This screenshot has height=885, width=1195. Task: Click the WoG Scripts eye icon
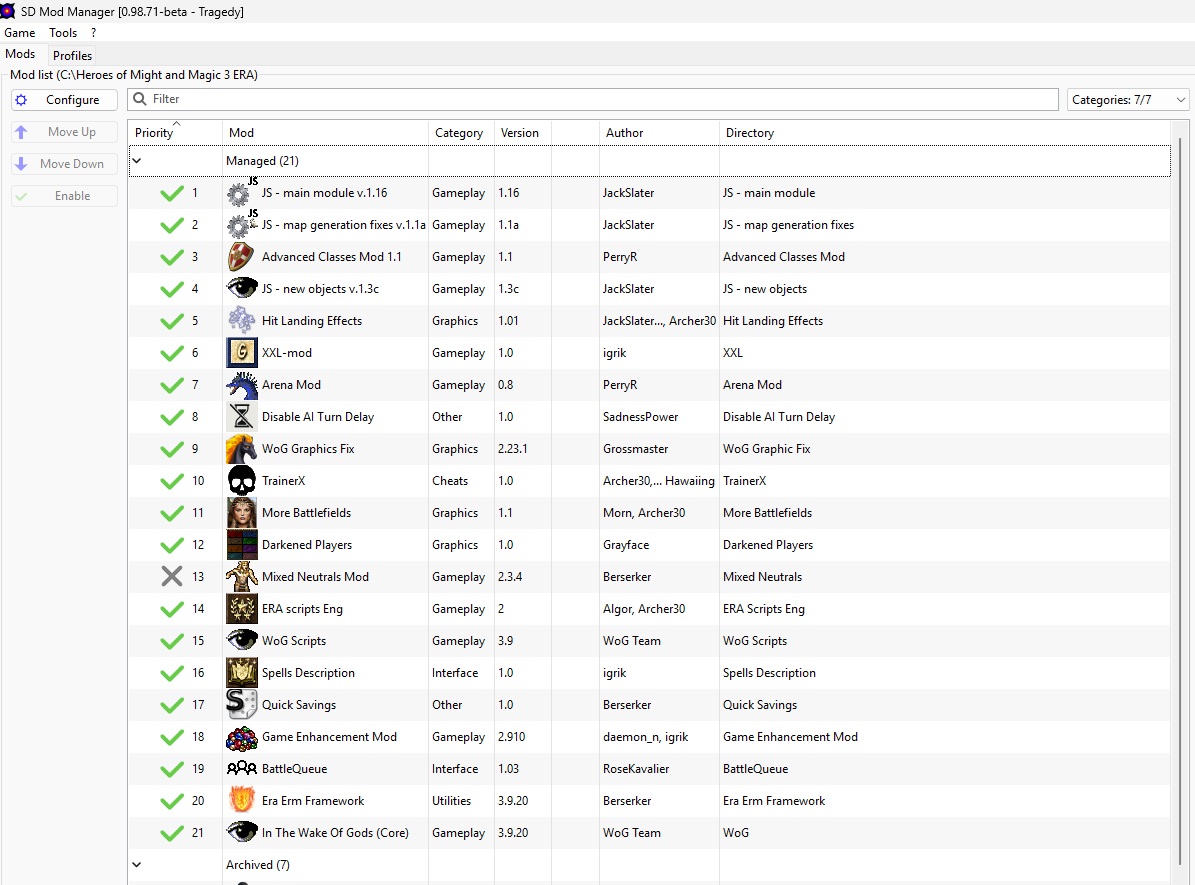[x=242, y=641]
